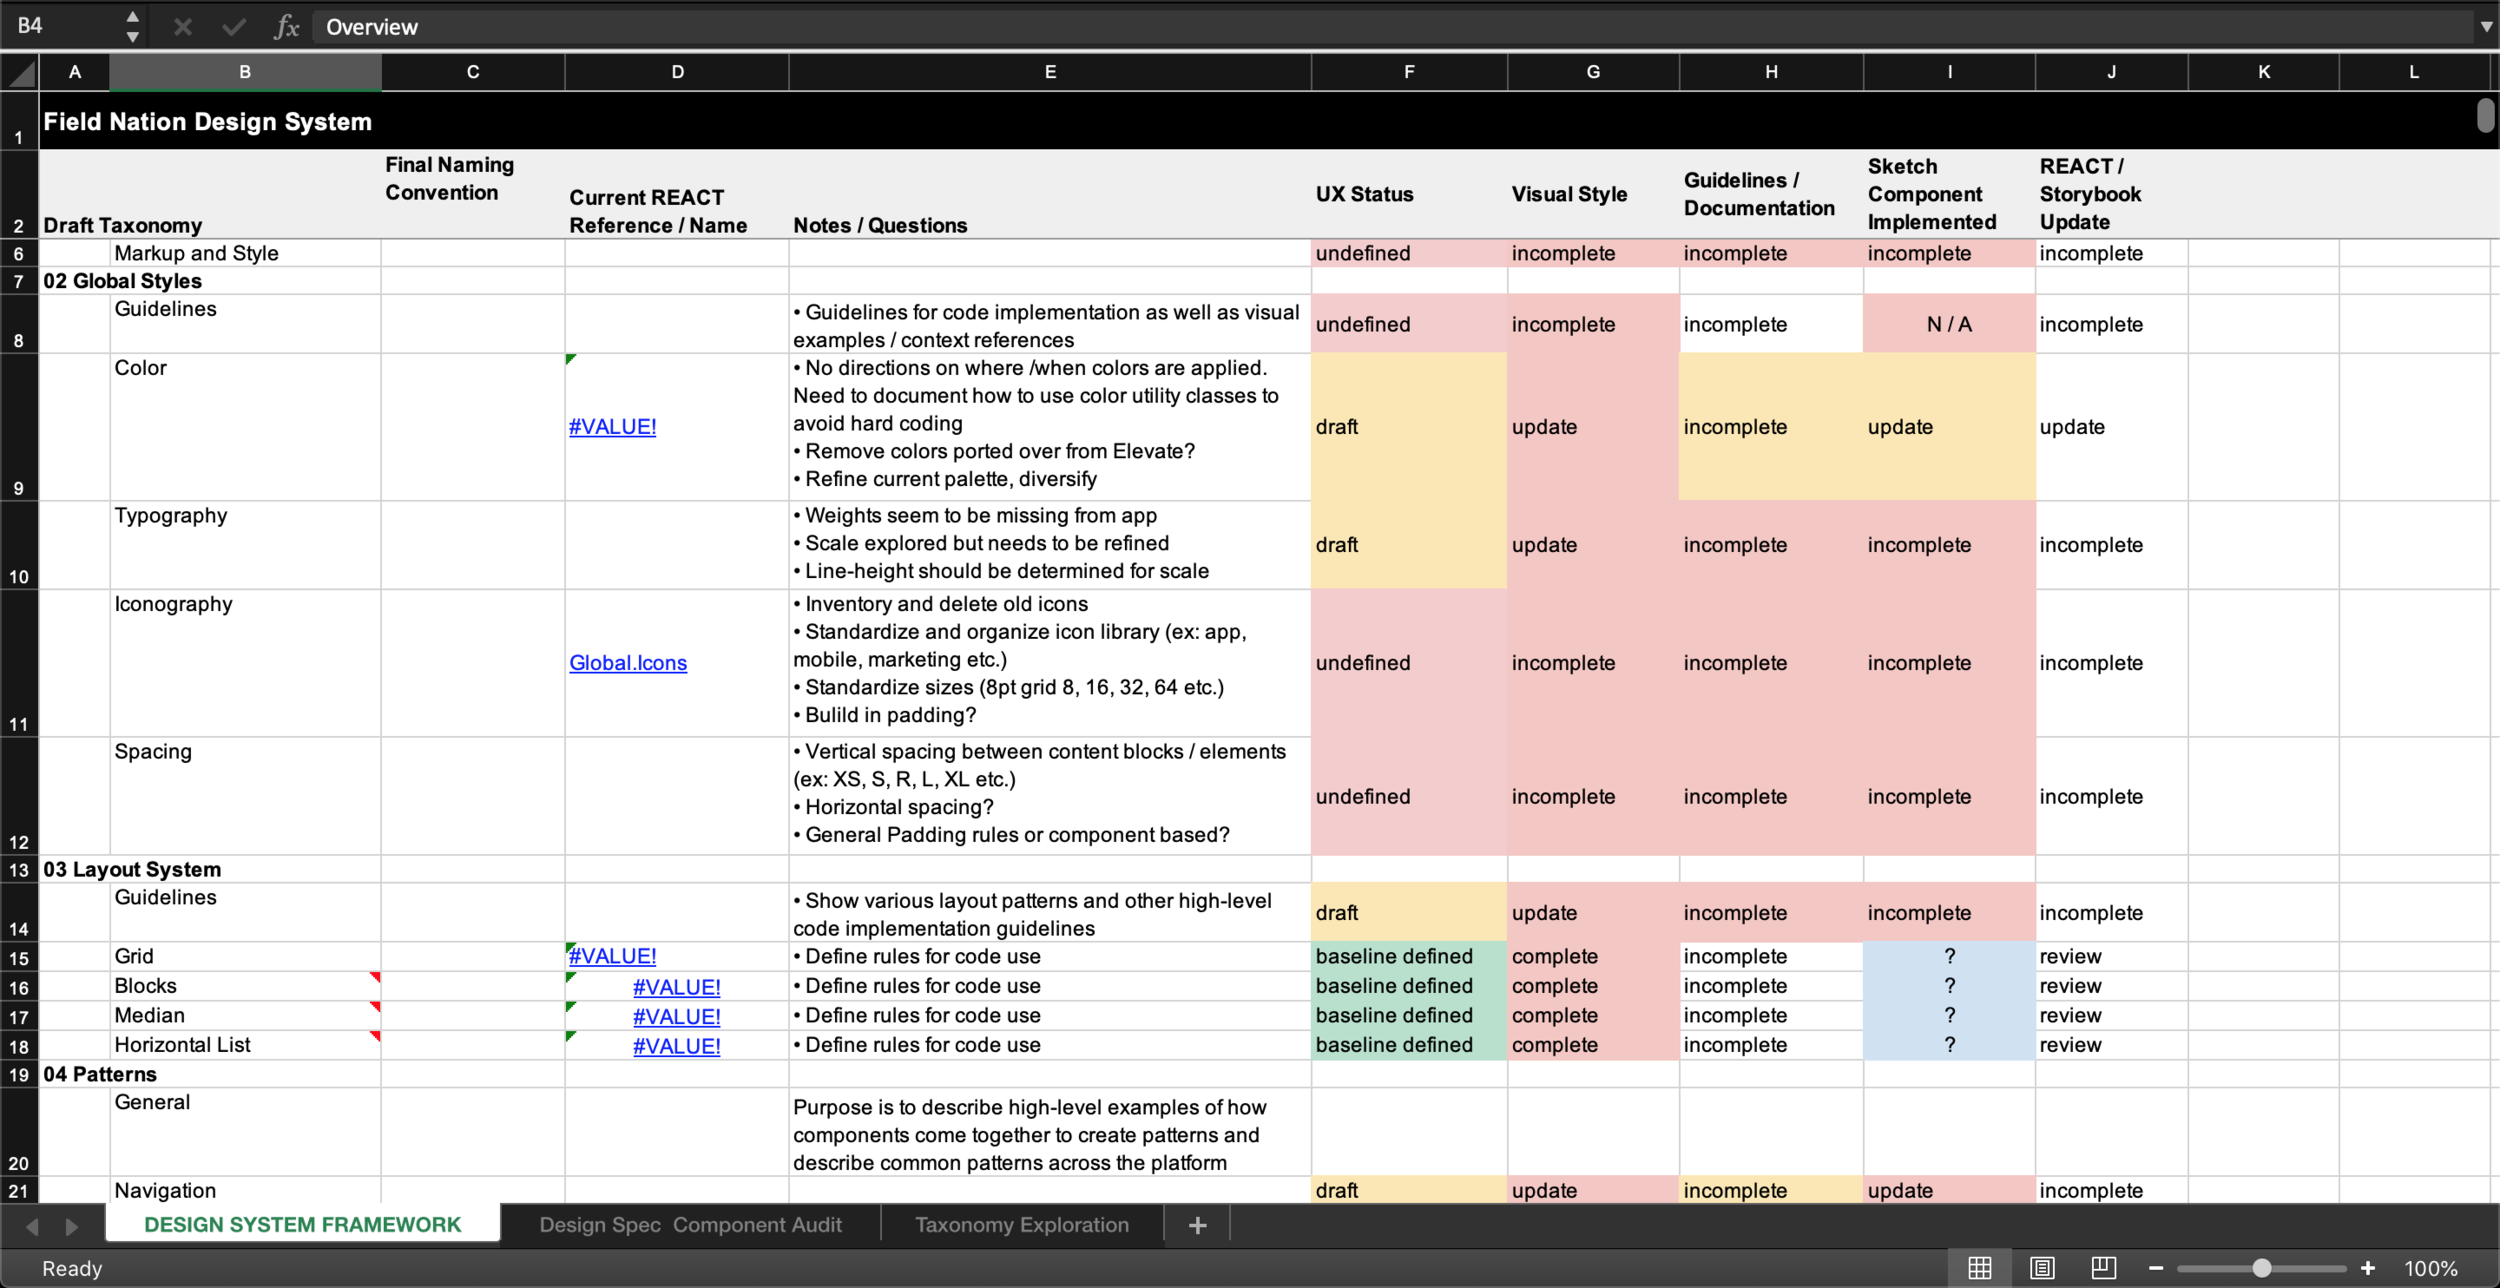Select the 'REACT / Storybook Update' header cell
This screenshot has width=2500, height=1288.
(2111, 194)
